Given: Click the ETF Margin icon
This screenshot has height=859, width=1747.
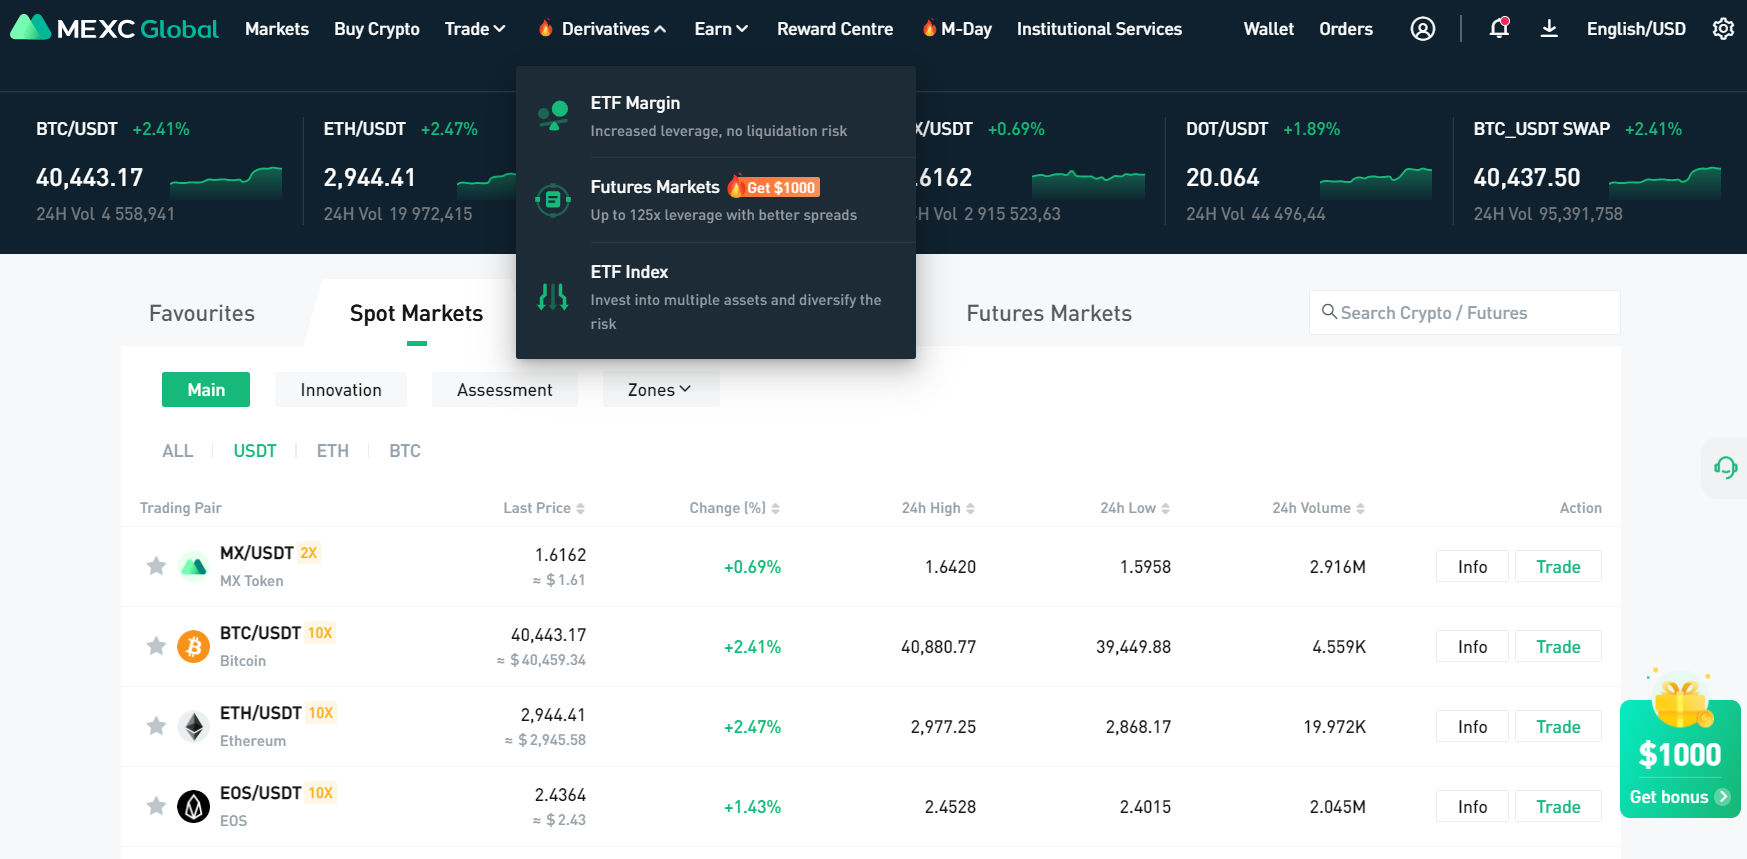Looking at the screenshot, I should click(x=553, y=116).
